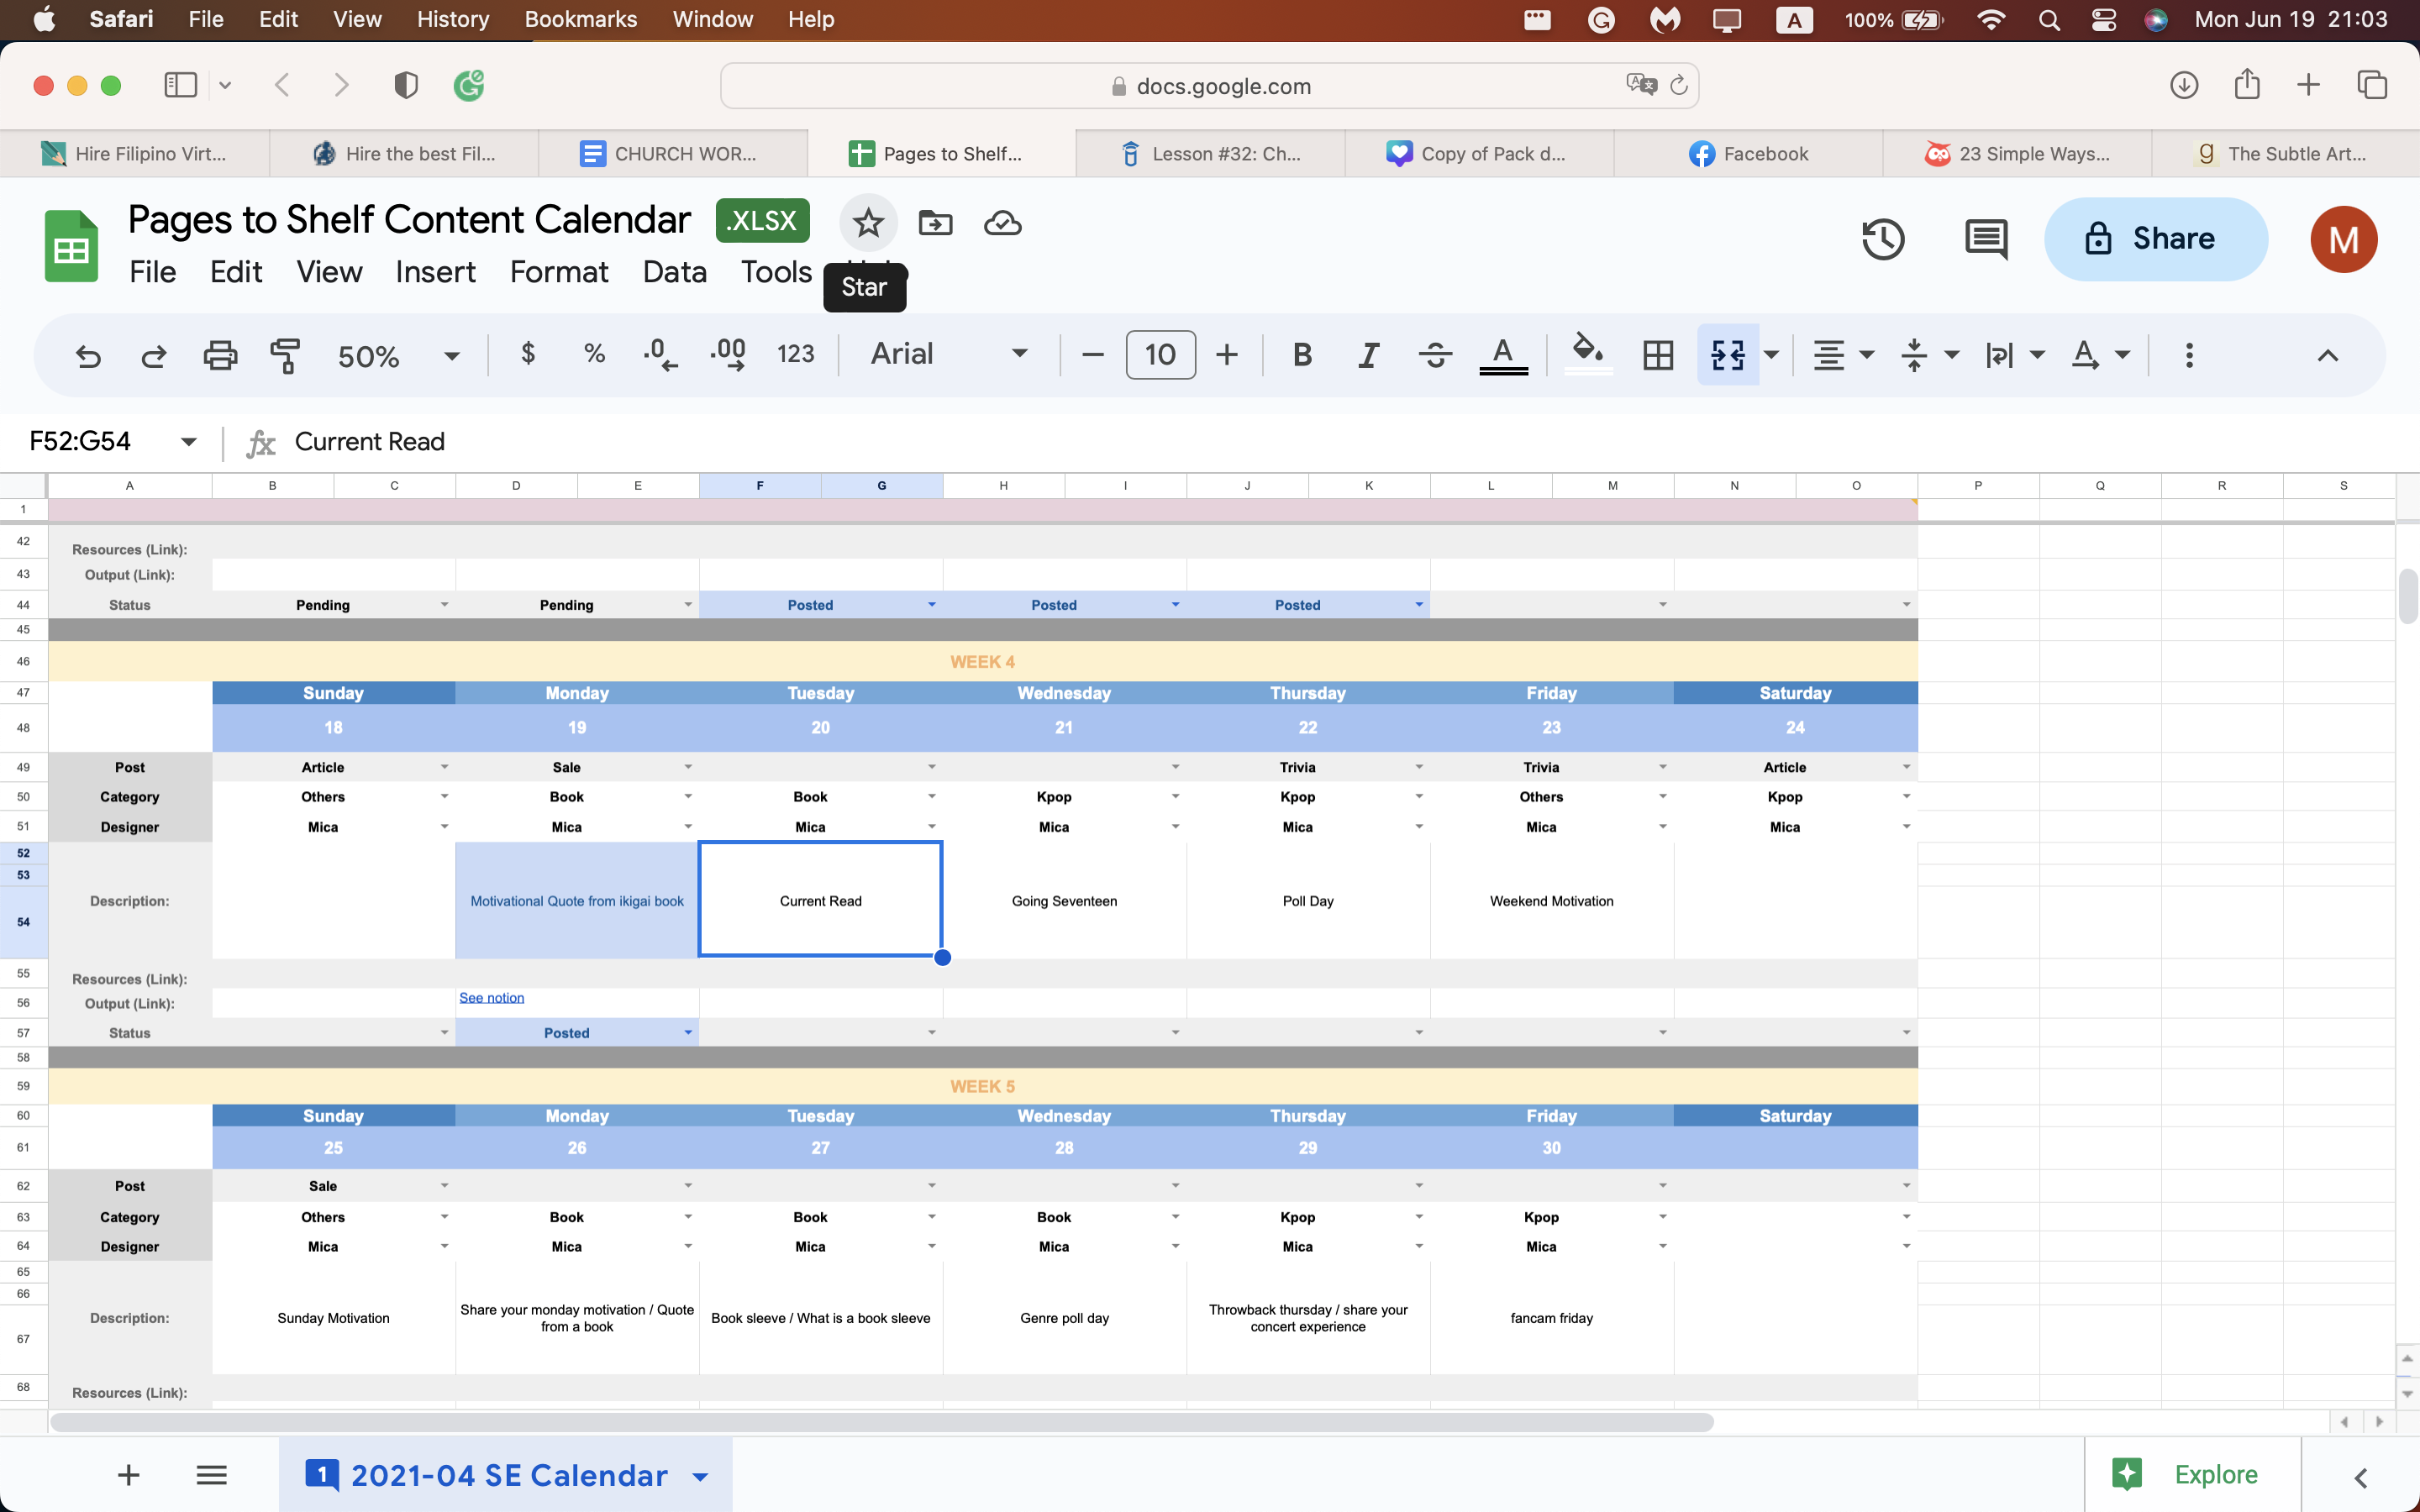2420x1512 pixels.
Task: Select the Paint format roller icon
Action: [x=285, y=355]
